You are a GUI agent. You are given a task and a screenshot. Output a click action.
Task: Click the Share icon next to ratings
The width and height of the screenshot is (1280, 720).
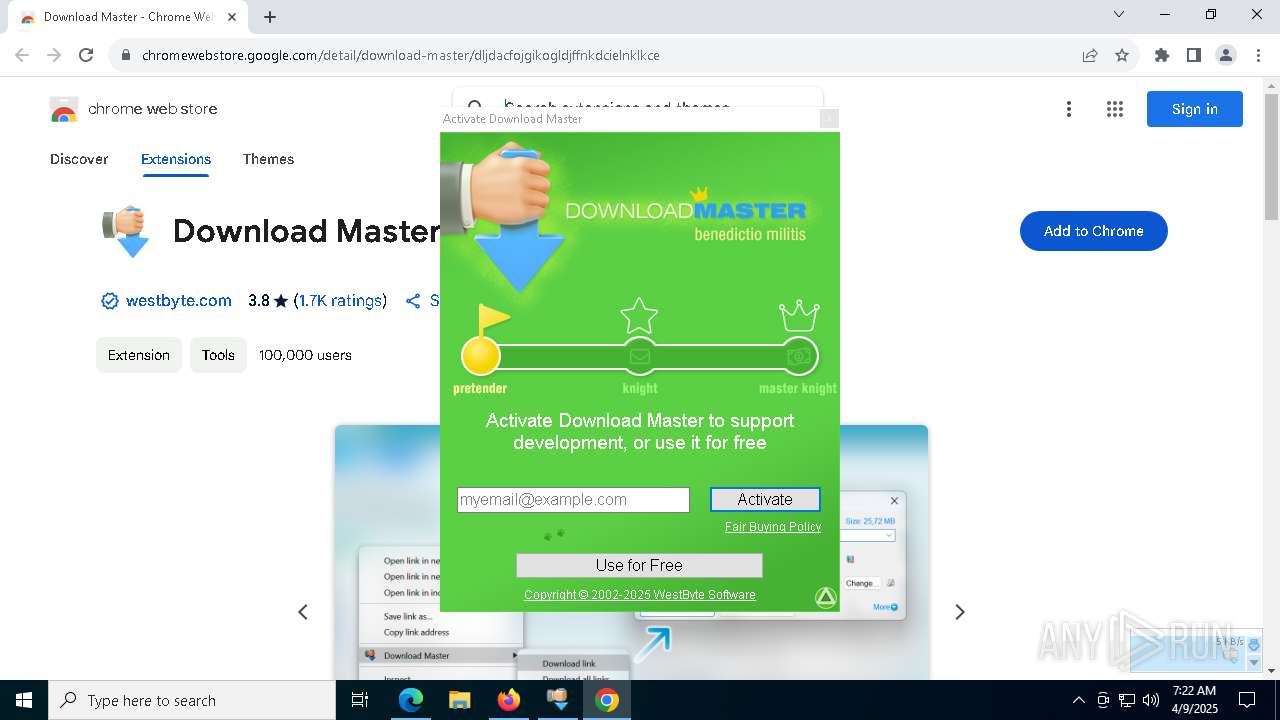[413, 301]
